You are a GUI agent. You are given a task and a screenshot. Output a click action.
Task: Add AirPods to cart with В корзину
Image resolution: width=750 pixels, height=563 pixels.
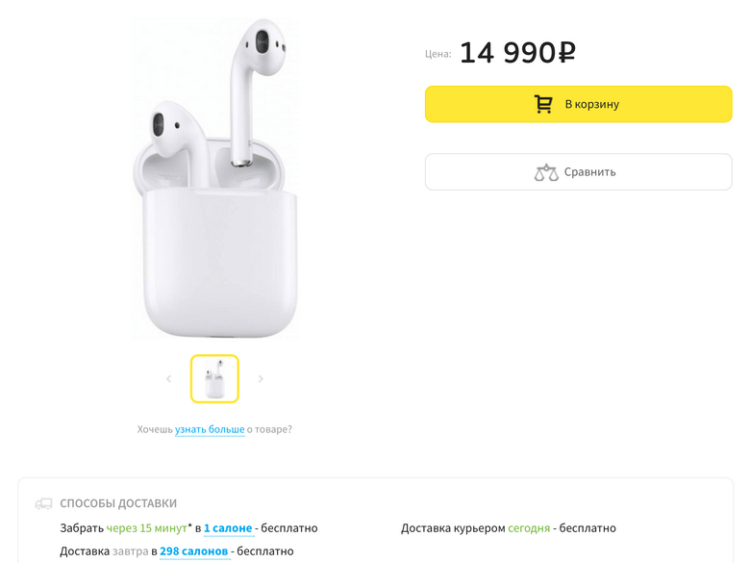[x=578, y=104]
